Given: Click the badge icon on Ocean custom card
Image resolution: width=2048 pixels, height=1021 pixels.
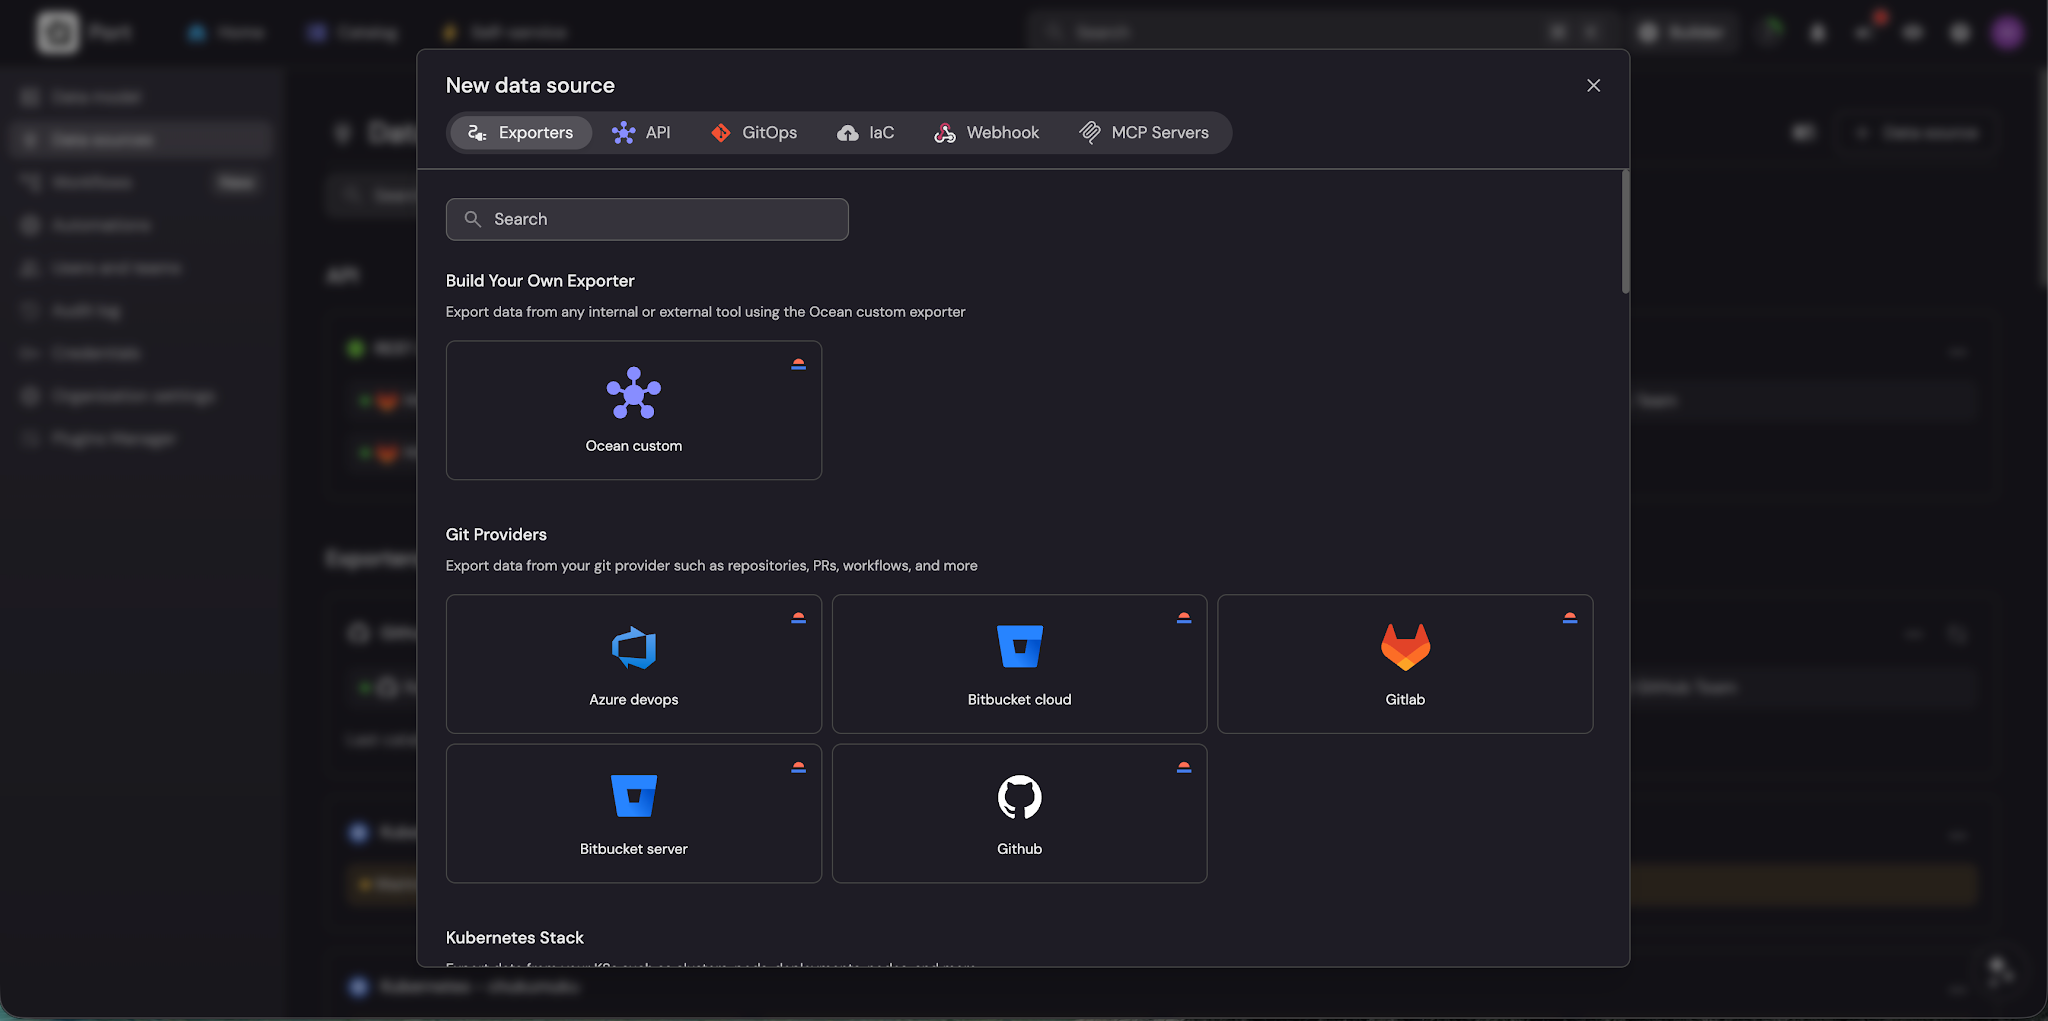Looking at the screenshot, I should pyautogui.click(x=798, y=364).
